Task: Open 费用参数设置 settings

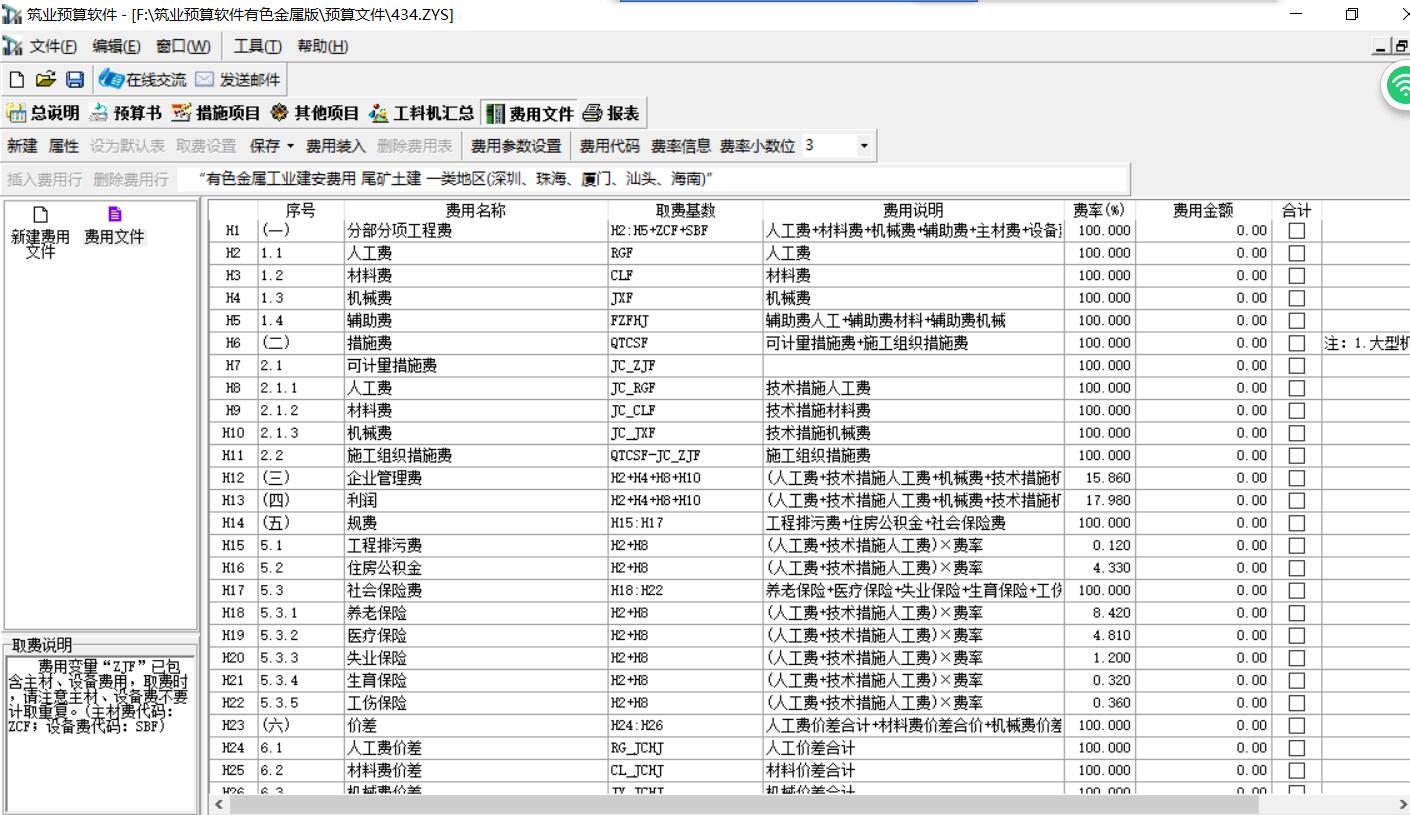Action: (x=516, y=146)
